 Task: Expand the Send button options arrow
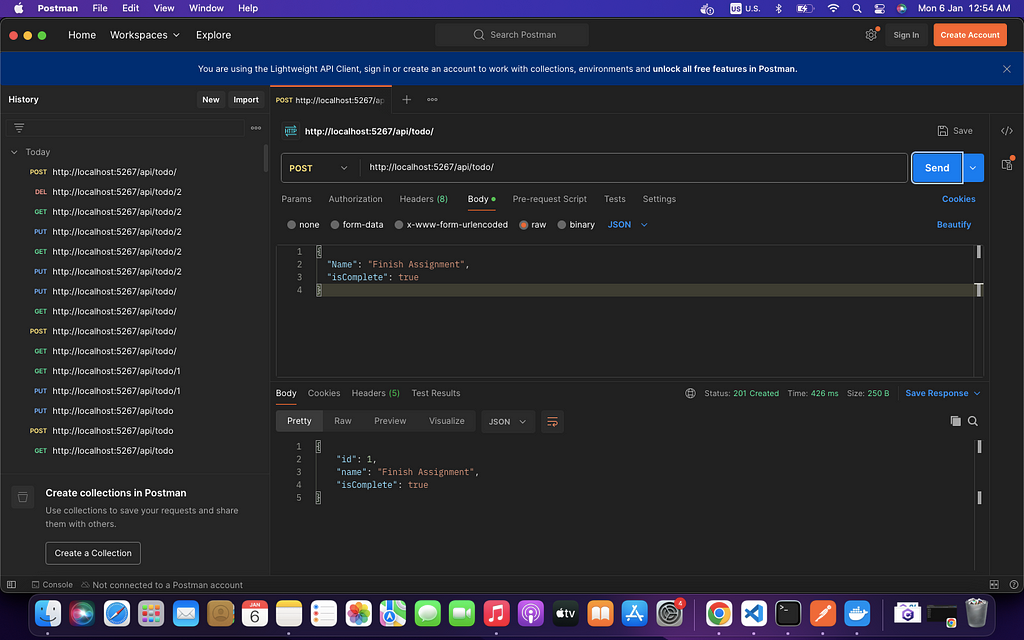[x=972, y=168]
